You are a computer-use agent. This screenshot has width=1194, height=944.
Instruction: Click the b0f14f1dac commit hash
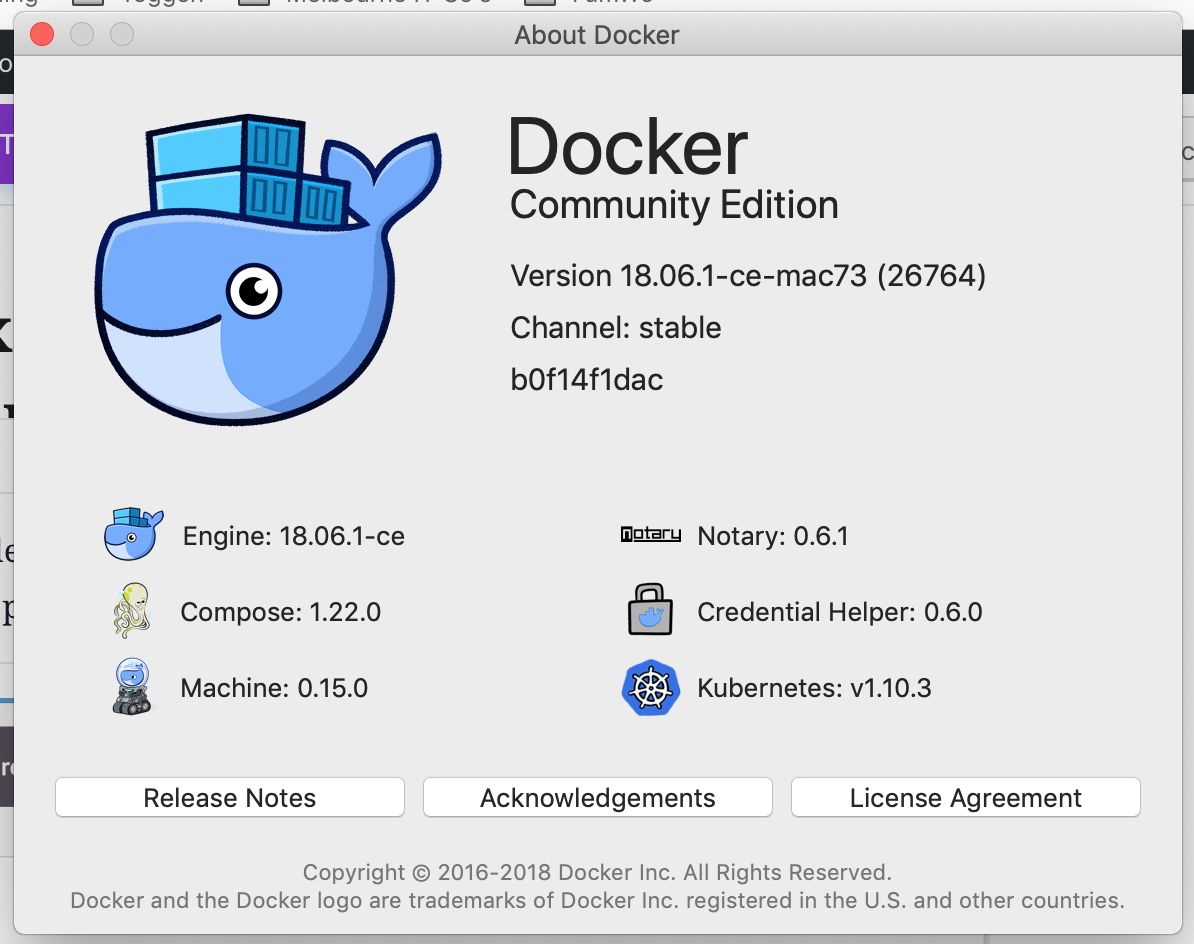pos(586,379)
